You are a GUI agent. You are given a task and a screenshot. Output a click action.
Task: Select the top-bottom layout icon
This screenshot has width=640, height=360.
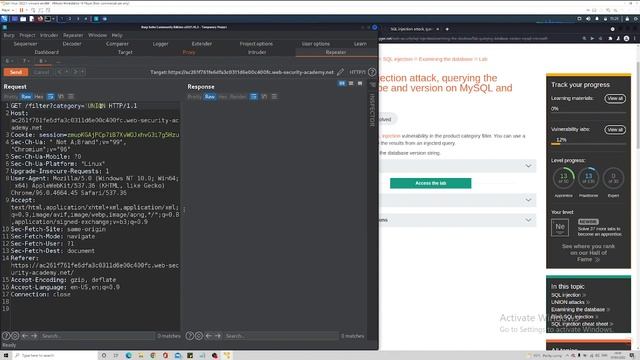coord(351,83)
